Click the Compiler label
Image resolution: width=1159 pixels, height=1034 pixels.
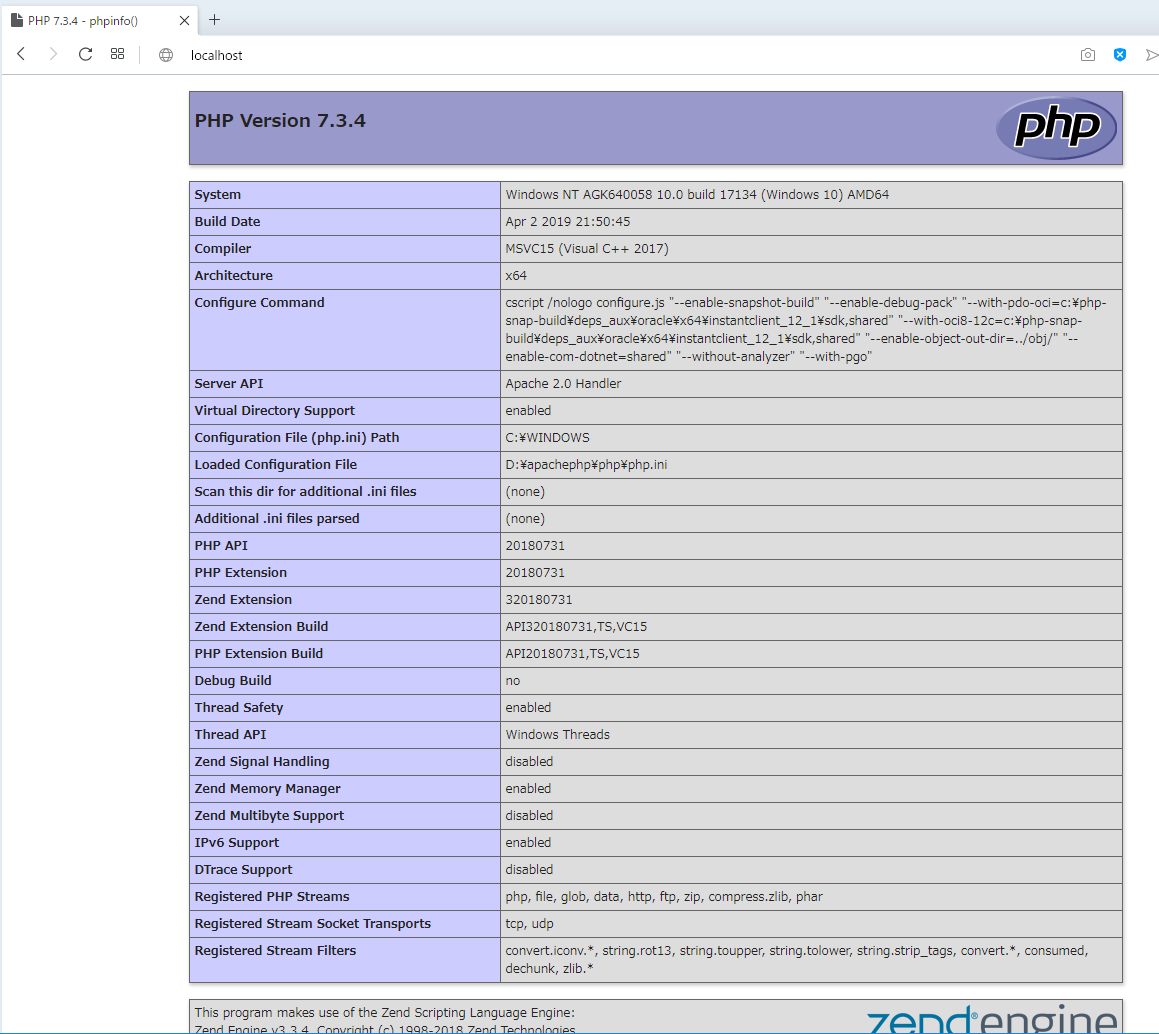[x=223, y=248]
